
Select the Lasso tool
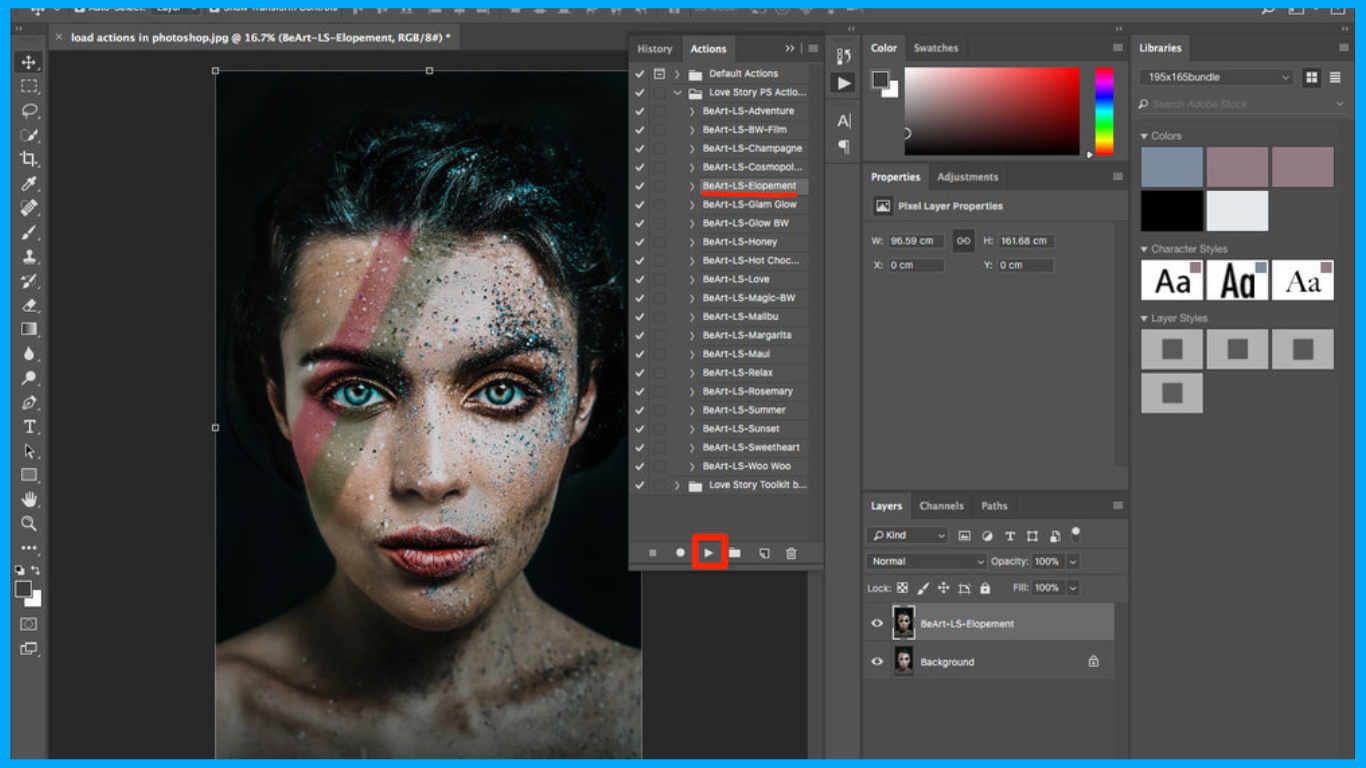pyautogui.click(x=29, y=110)
